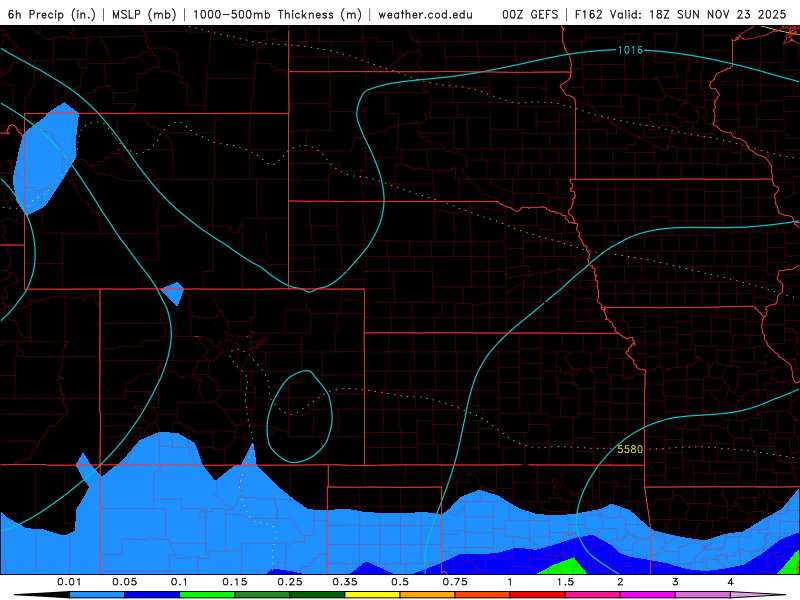Click the 1016 isobar label
The image size is (800, 600).
point(630,50)
